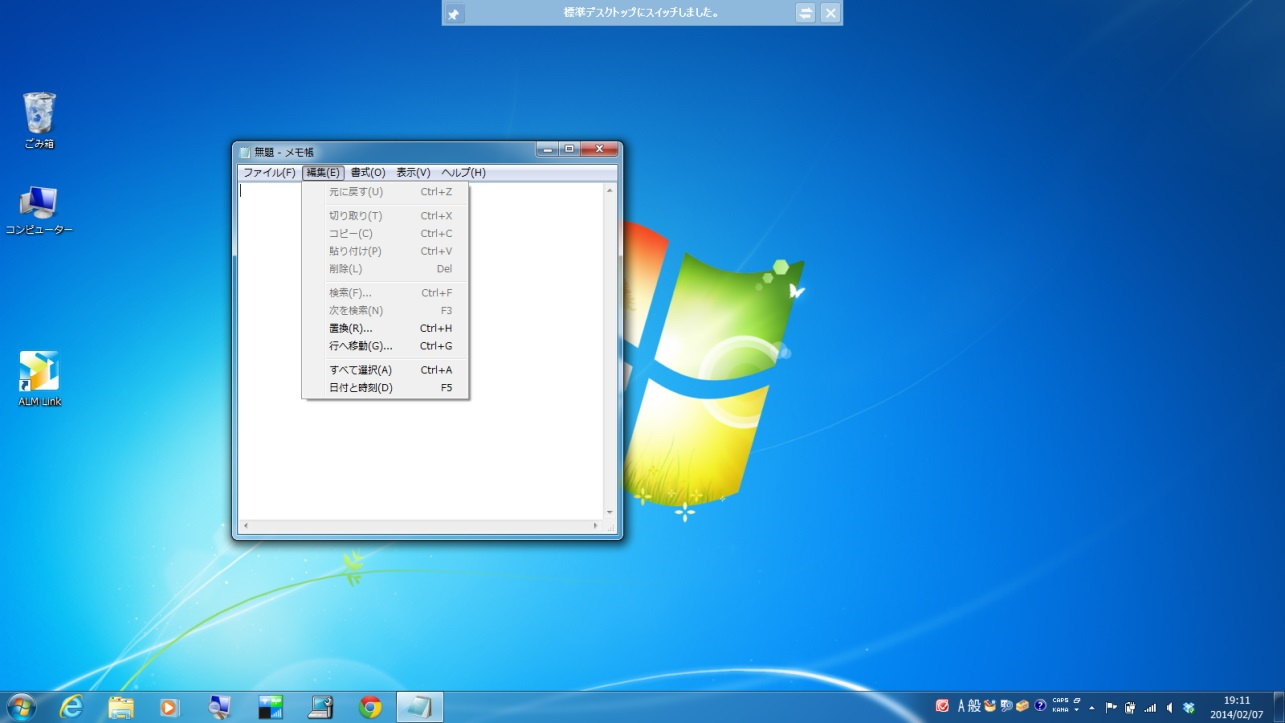Click the IME help question mark icon
This screenshot has height=723, width=1285.
click(x=1040, y=706)
